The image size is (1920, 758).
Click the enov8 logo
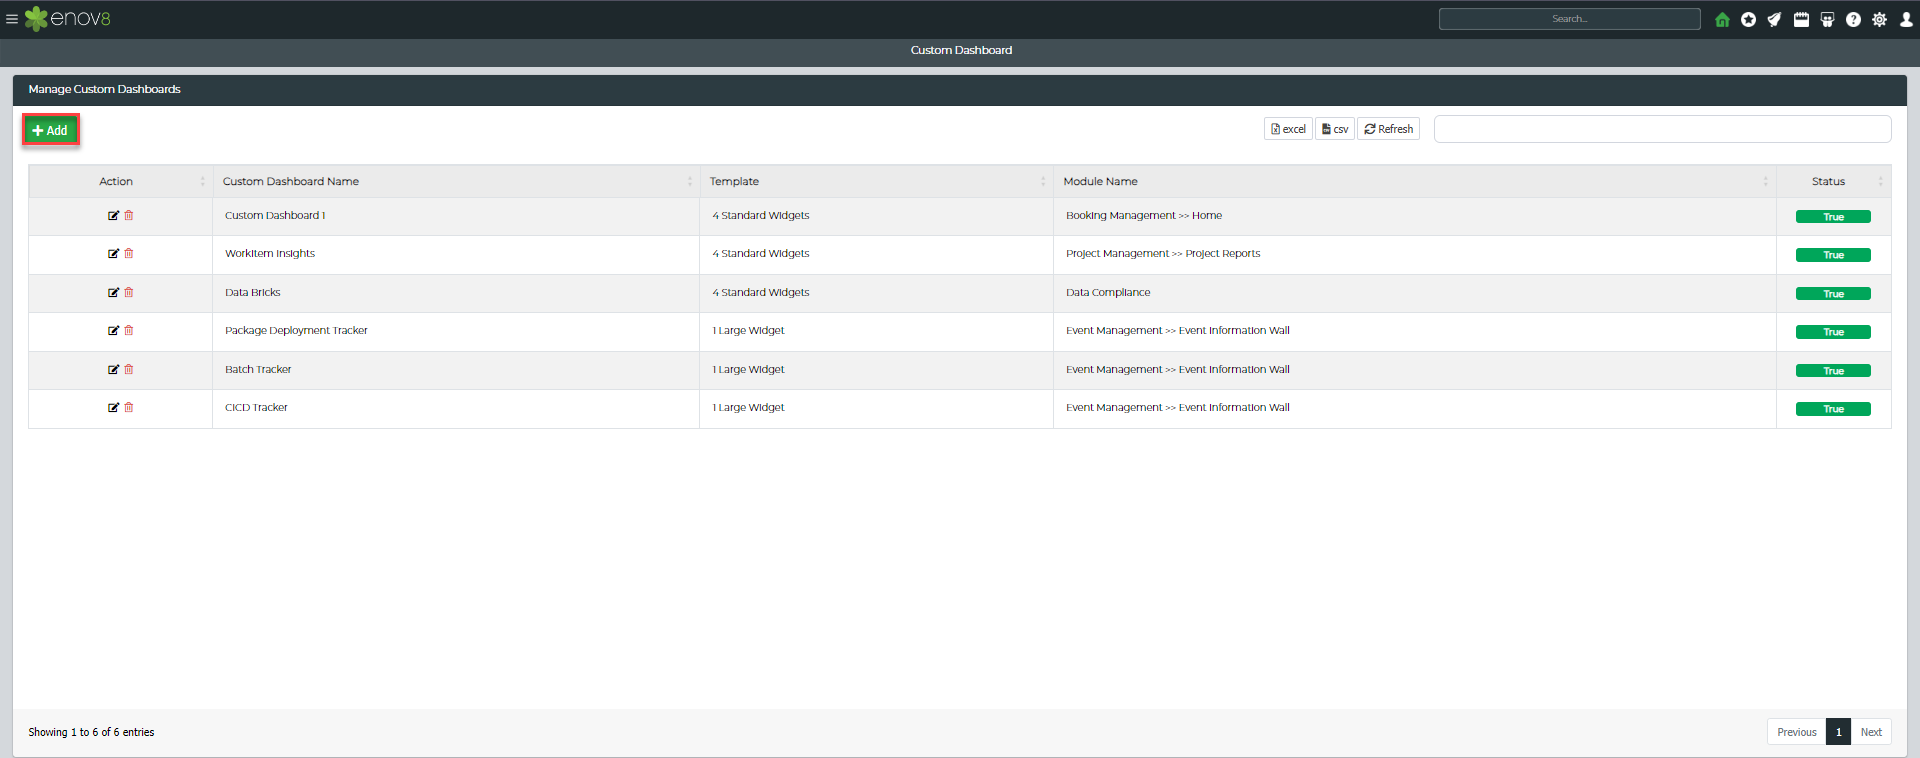pyautogui.click(x=68, y=19)
